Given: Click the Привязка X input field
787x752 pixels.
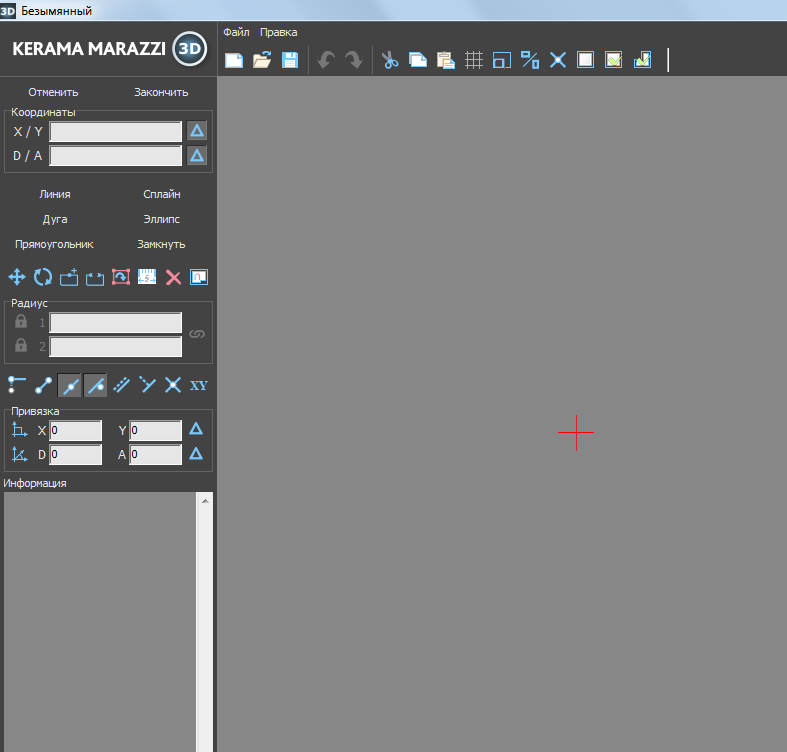Looking at the screenshot, I should 75,431.
